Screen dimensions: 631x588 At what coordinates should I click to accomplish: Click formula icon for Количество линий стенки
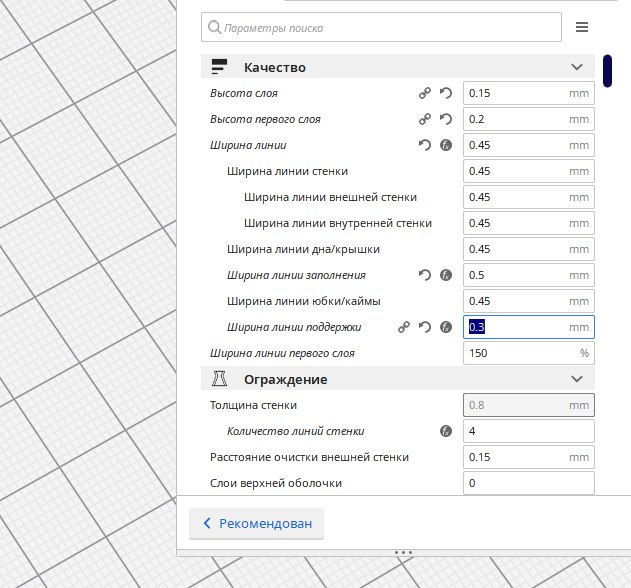pyautogui.click(x=446, y=431)
